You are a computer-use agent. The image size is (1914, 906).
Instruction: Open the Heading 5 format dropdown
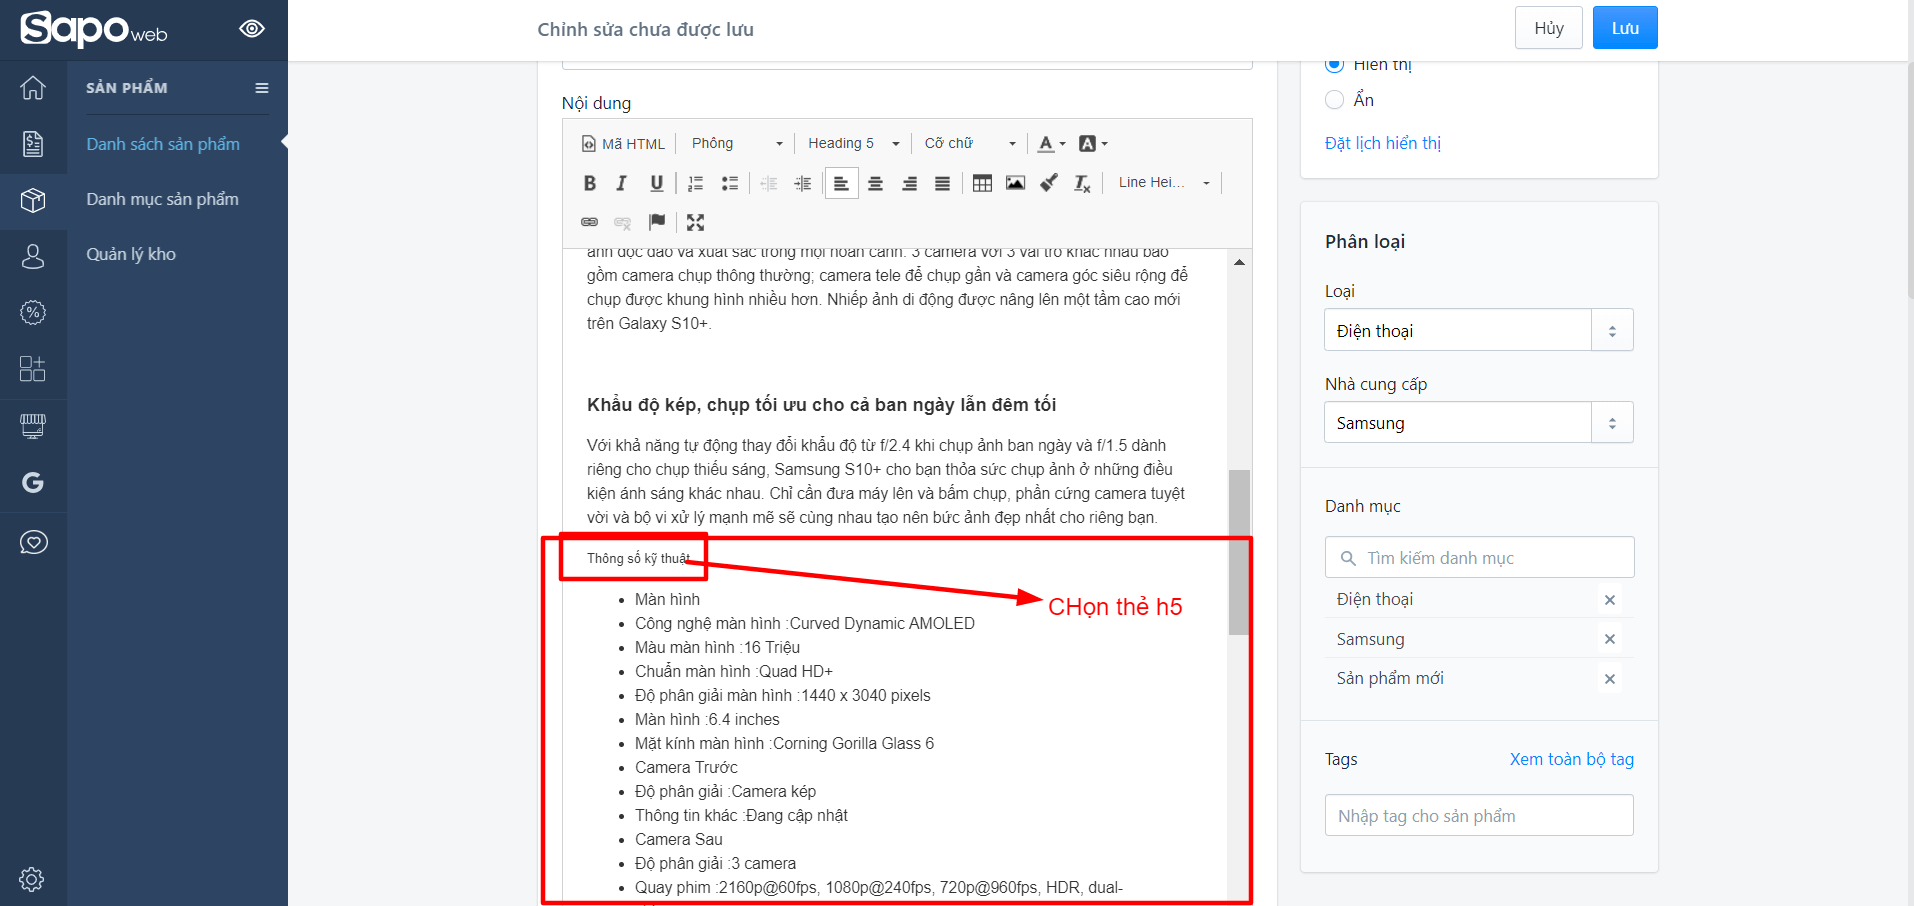point(854,144)
